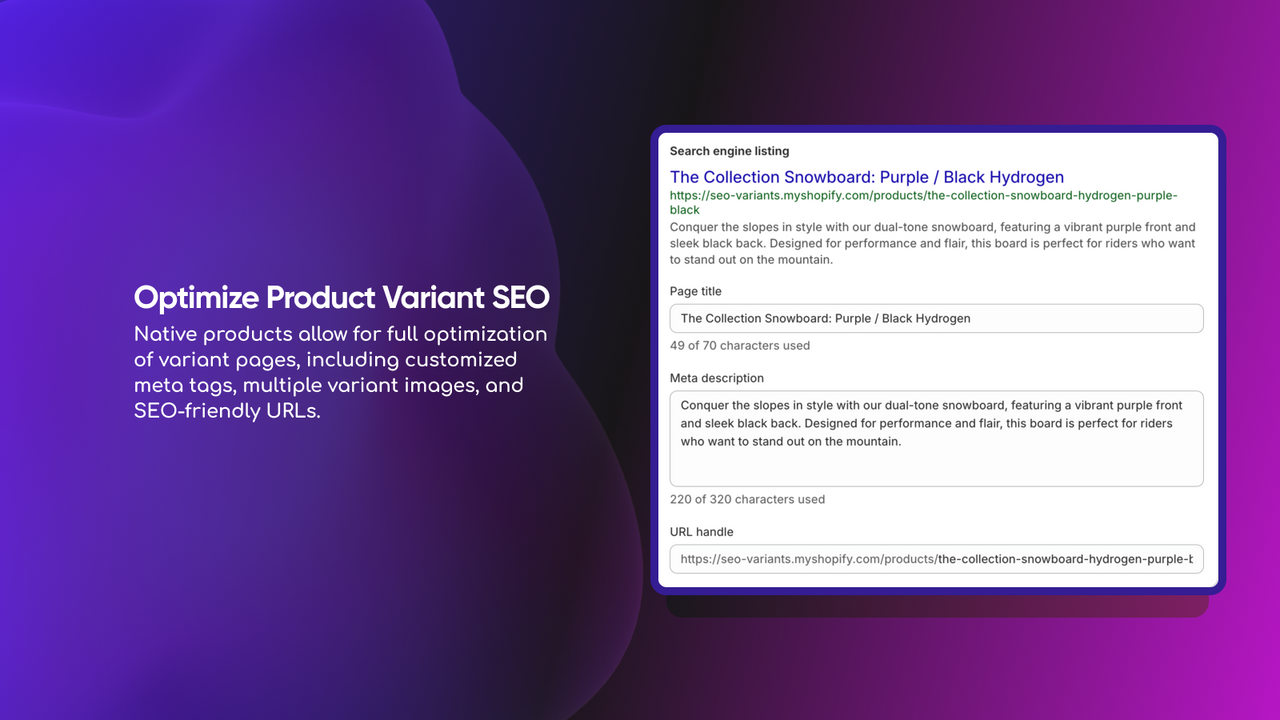Click the 49 of 70 characters counter
The height and width of the screenshot is (720, 1280).
click(739, 345)
